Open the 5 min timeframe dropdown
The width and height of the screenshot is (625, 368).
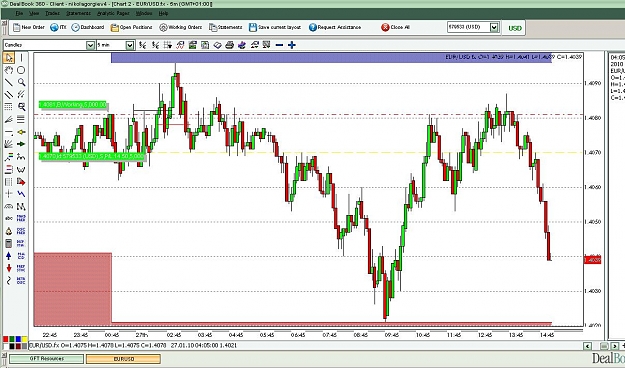(130, 45)
